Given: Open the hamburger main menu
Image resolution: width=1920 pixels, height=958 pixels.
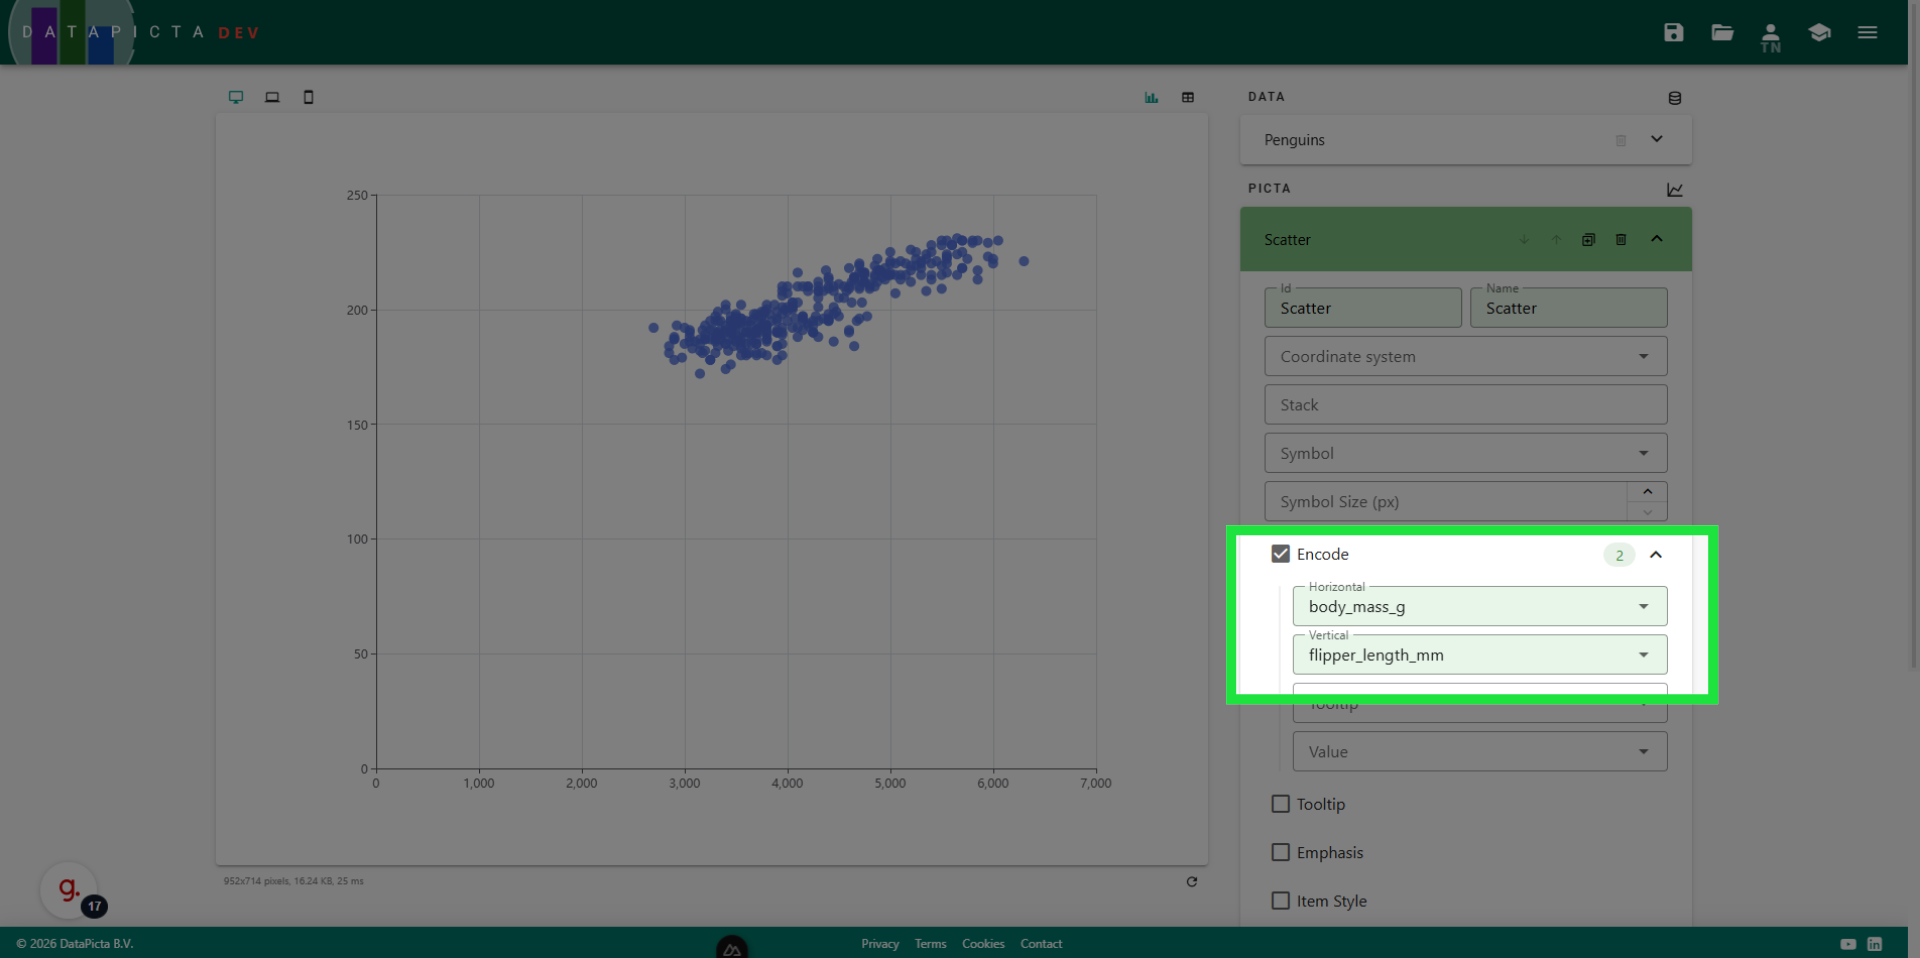Looking at the screenshot, I should point(1867,33).
